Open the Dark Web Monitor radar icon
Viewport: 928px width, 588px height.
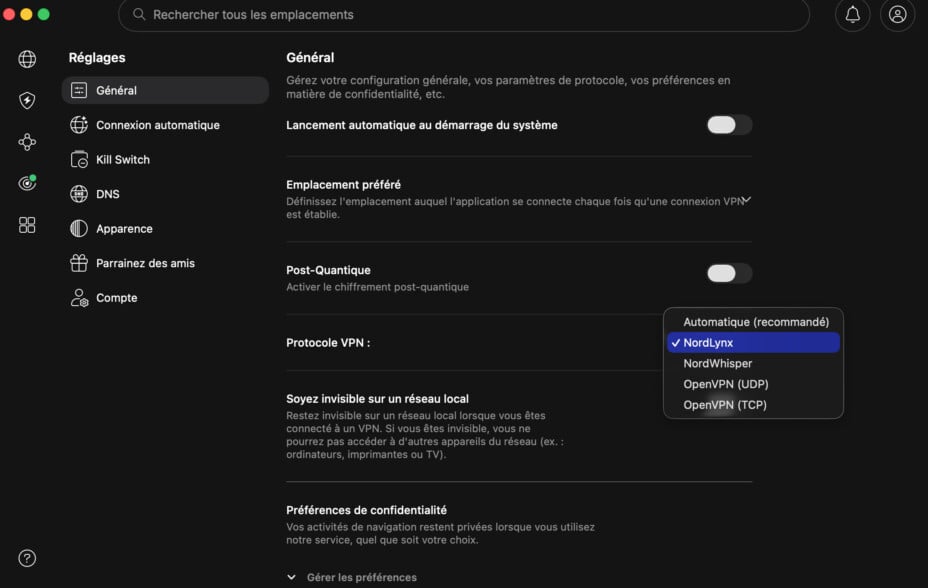pos(27,183)
